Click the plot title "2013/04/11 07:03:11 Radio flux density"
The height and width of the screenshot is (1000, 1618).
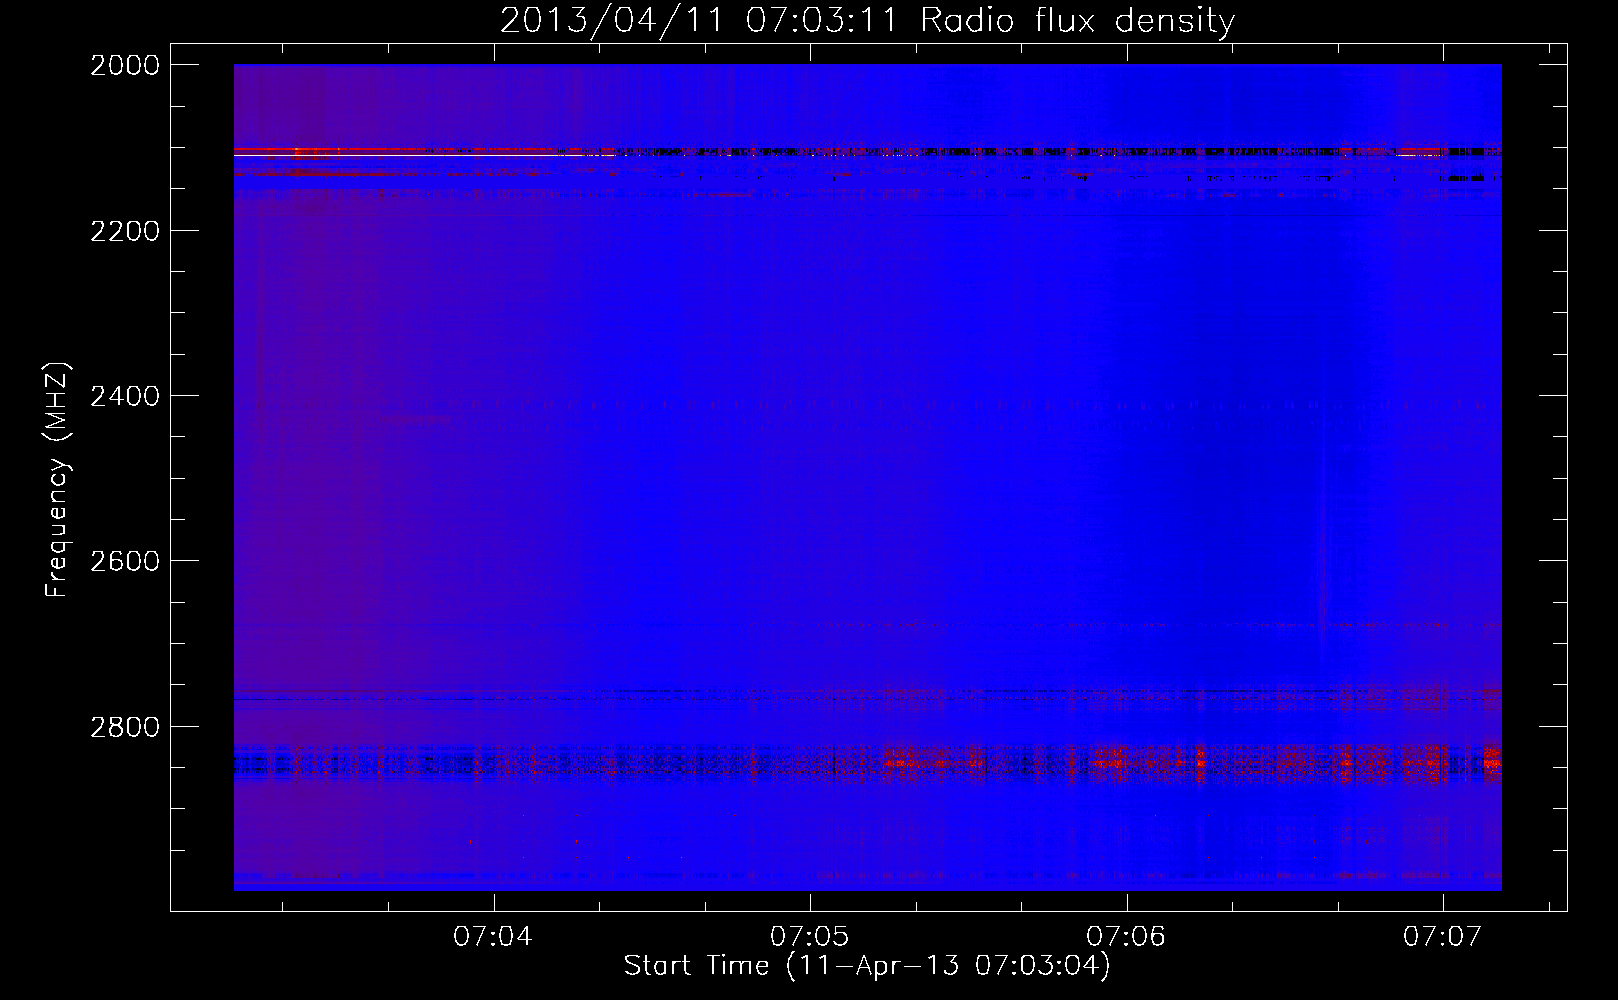pyautogui.click(x=867, y=20)
